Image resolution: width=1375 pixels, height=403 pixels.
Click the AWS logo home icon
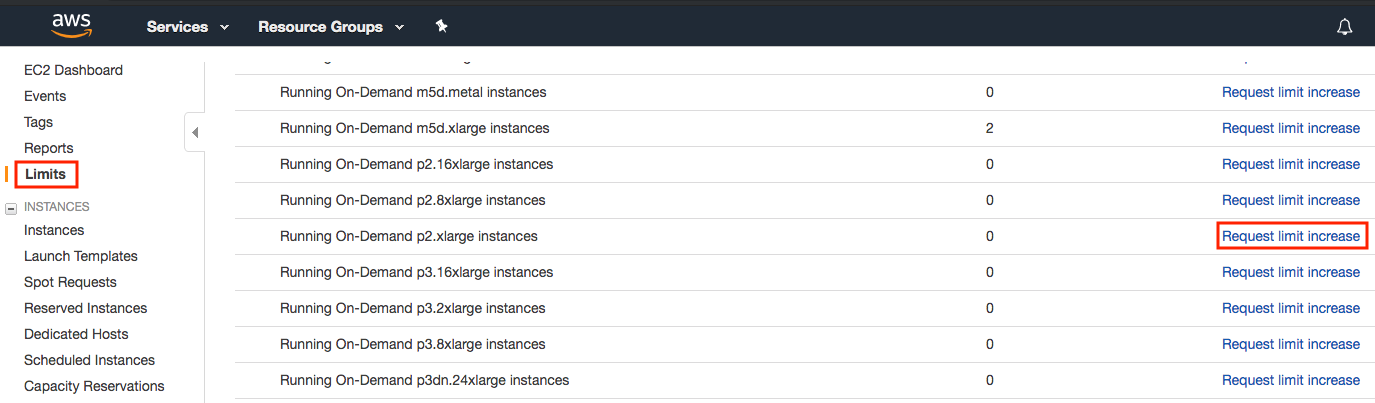click(72, 25)
